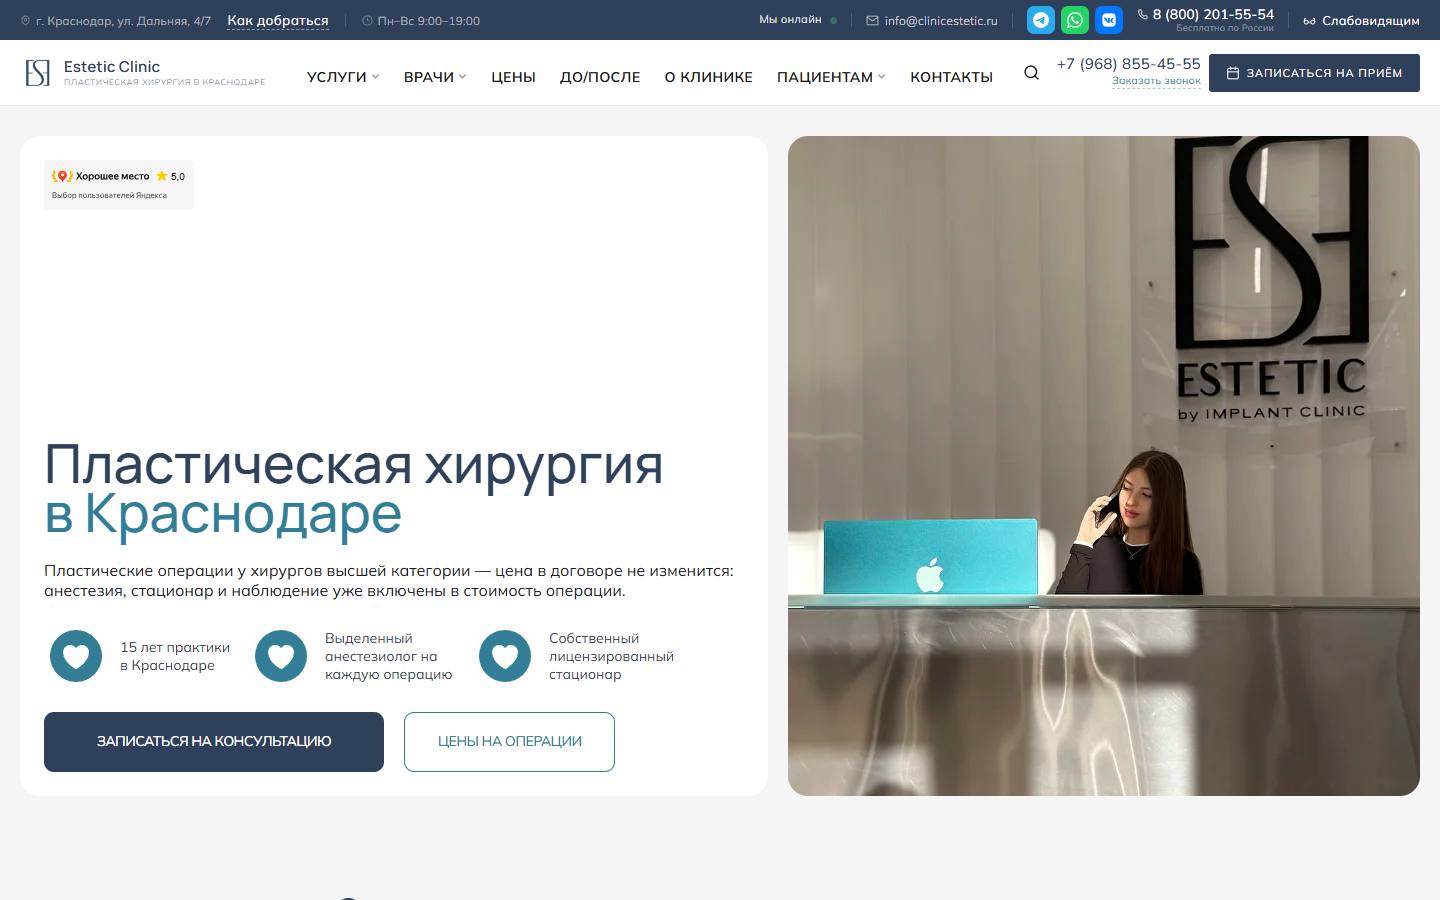Image resolution: width=1440 pixels, height=900 pixels.
Task: Click the heart icon by Выделенный анестезиолог
Action: click(281, 656)
